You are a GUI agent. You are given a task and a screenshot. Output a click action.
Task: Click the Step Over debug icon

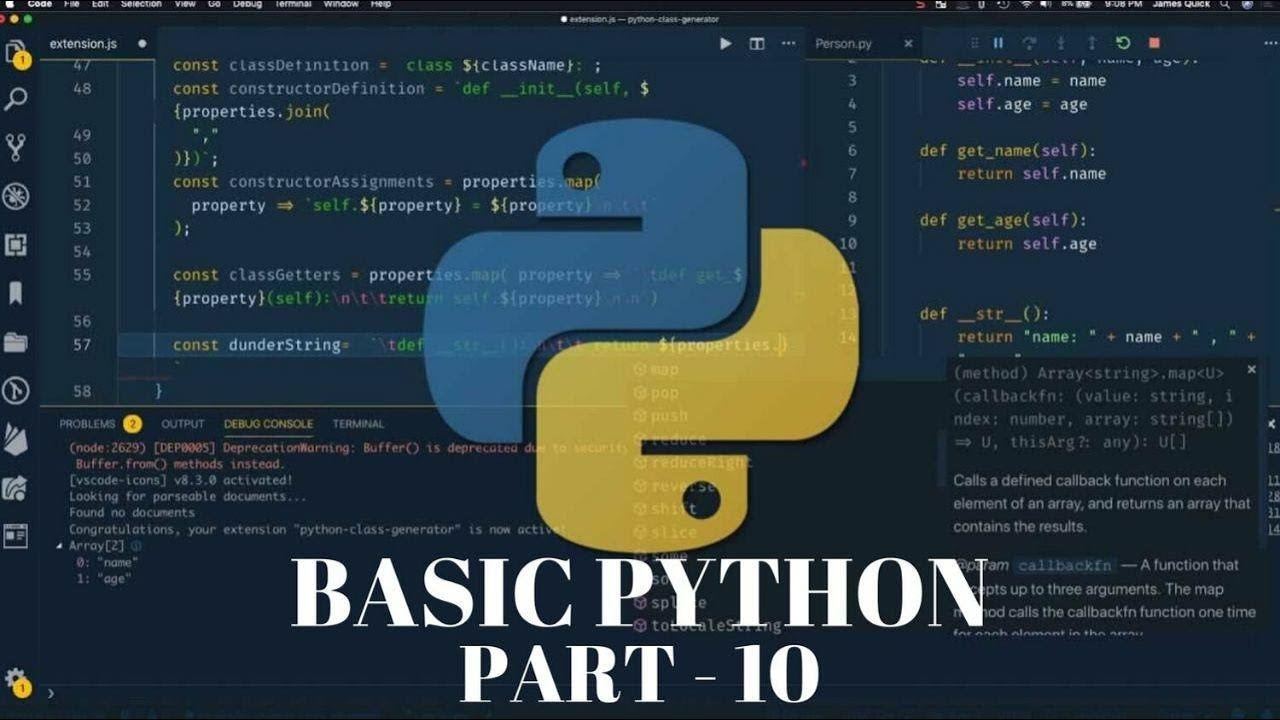[1029, 43]
